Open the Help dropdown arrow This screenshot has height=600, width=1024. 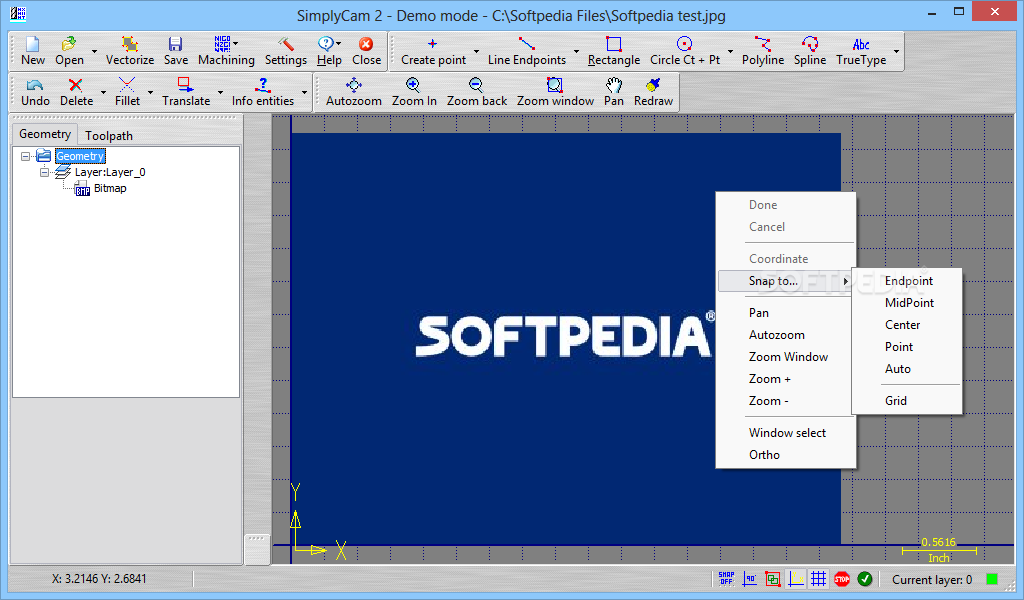click(338, 43)
